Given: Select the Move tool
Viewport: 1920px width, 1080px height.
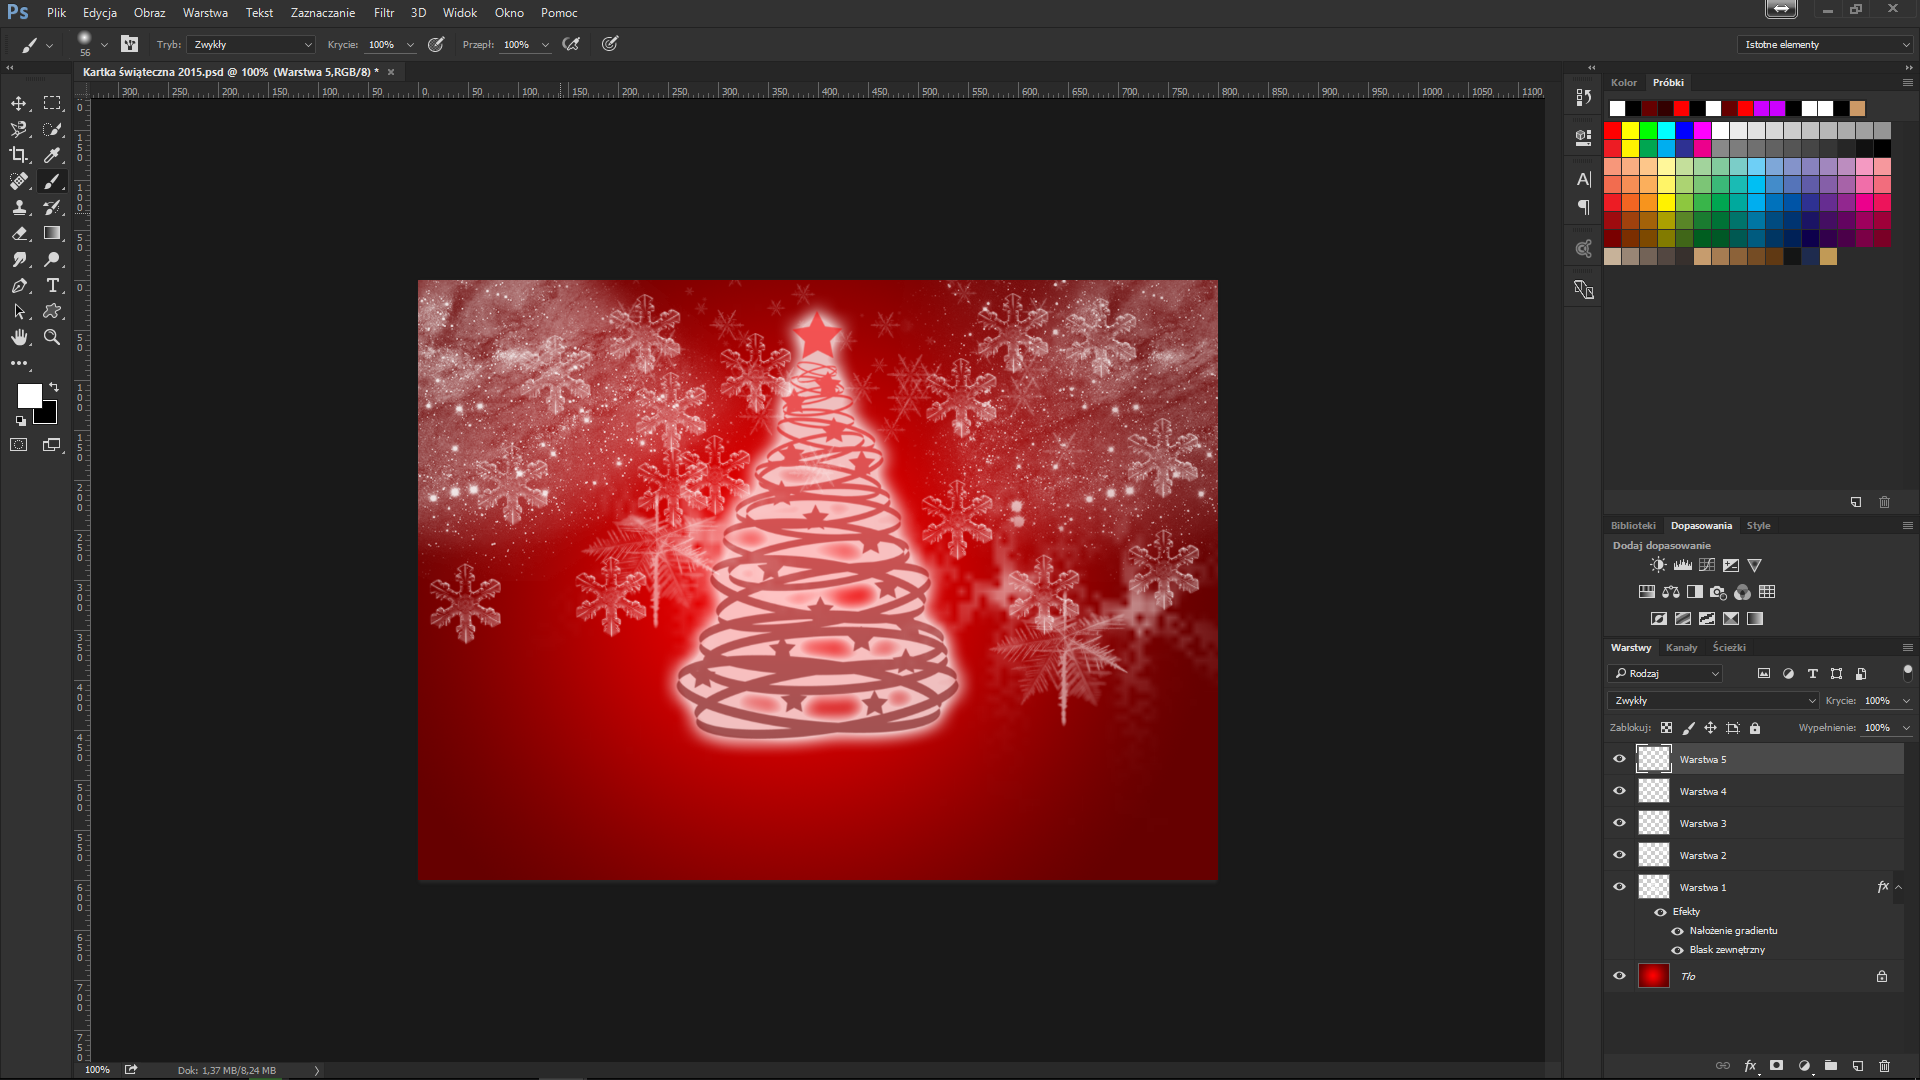Looking at the screenshot, I should [x=19, y=103].
